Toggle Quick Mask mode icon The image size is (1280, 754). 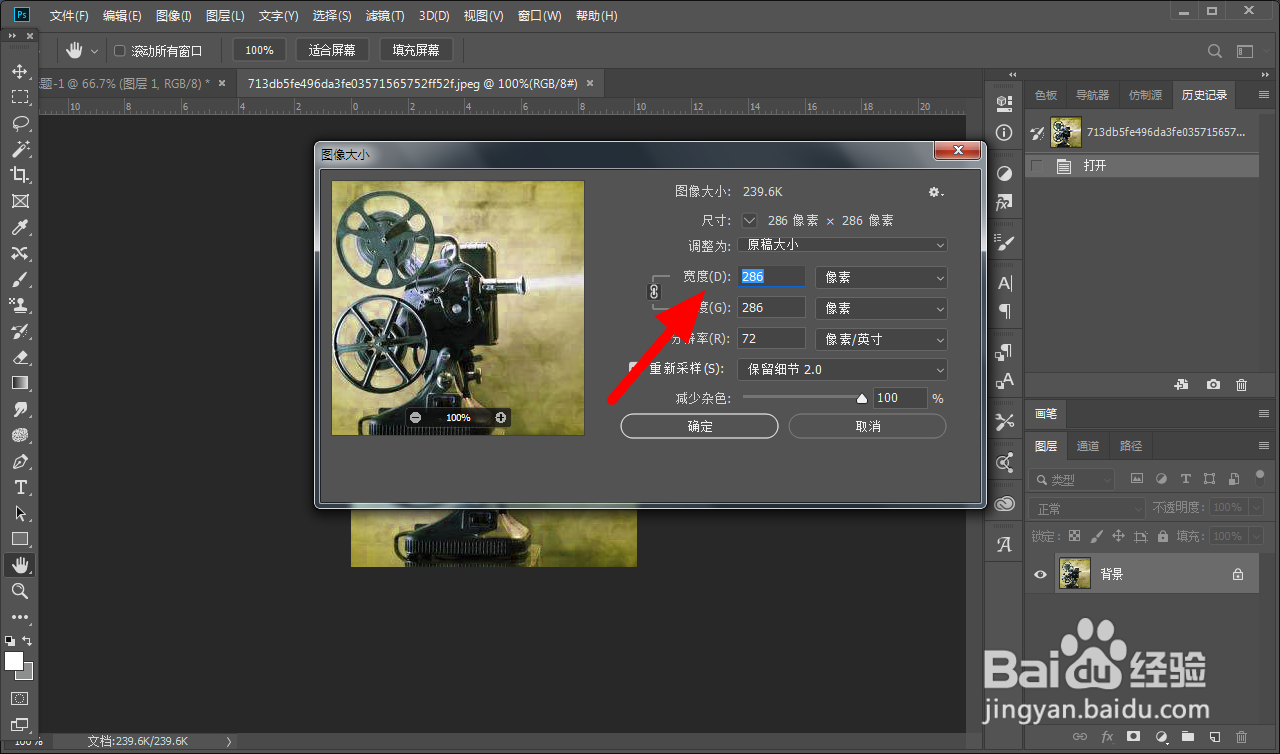[x=19, y=698]
